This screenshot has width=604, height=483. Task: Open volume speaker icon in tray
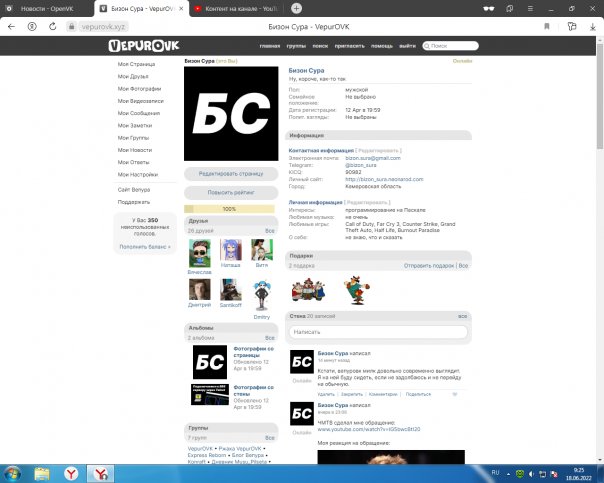click(x=531, y=474)
